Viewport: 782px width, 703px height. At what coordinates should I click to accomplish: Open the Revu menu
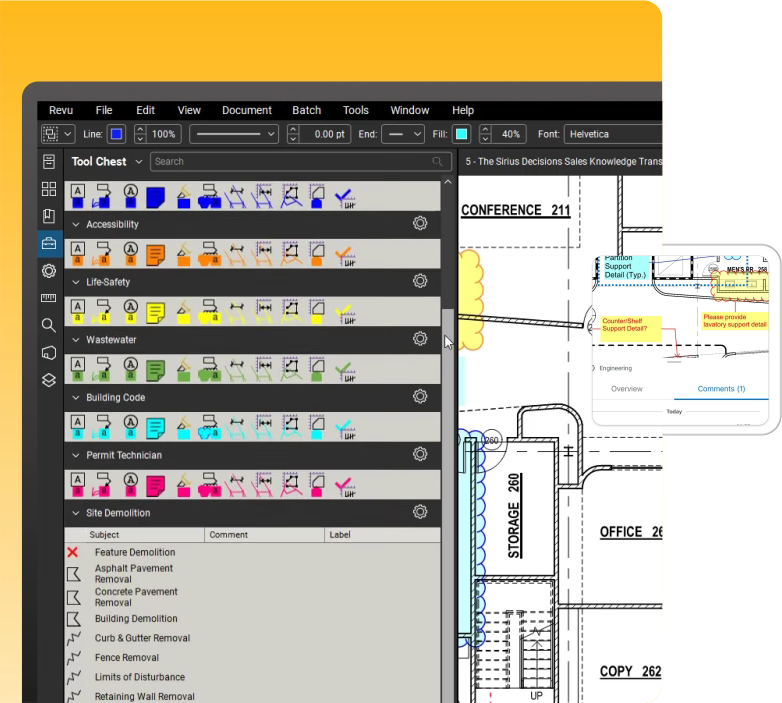point(61,110)
